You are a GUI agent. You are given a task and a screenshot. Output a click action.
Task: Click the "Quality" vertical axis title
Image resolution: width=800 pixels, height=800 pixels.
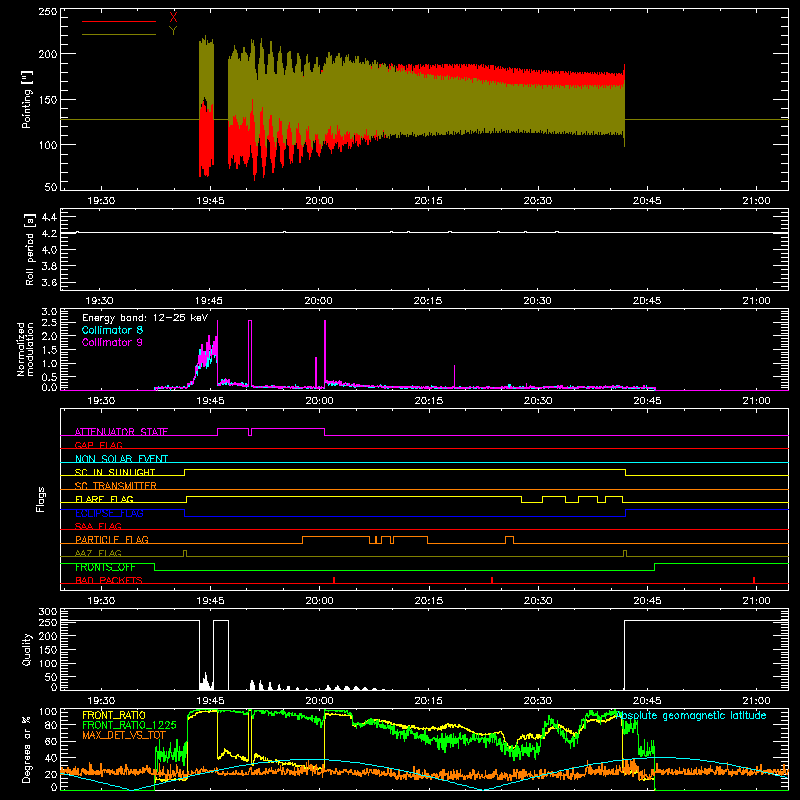click(27, 649)
